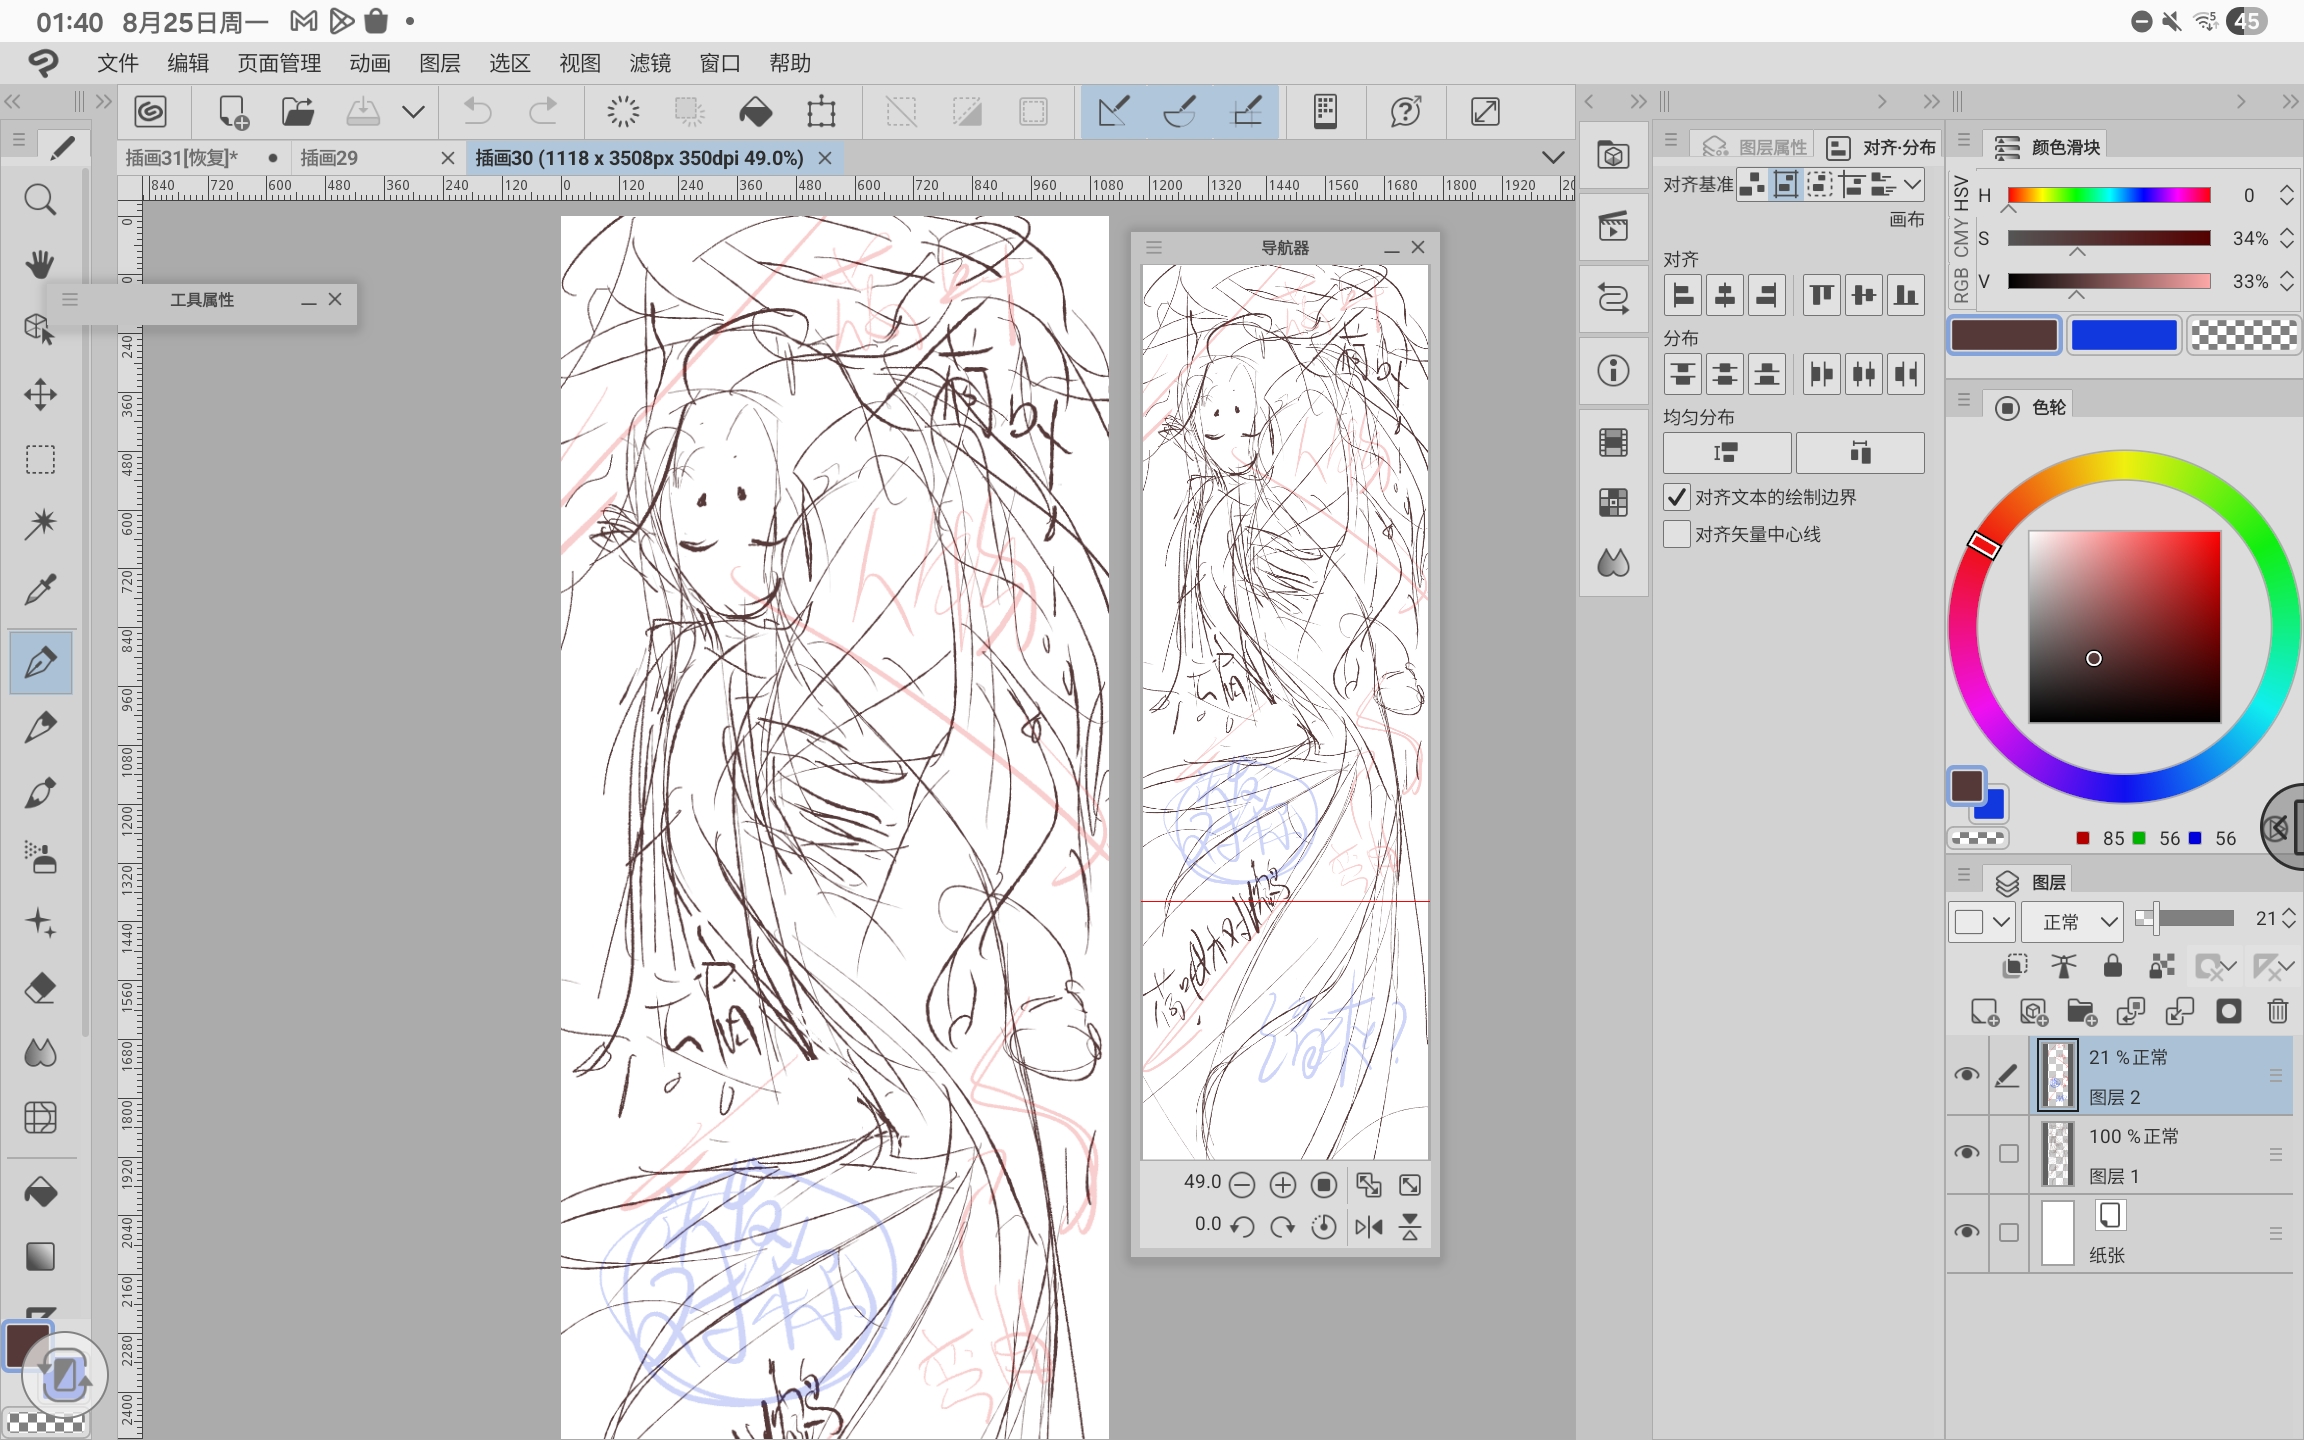The height and width of the screenshot is (1440, 2304).
Task: Choose the Eyedropper tool
Action: point(40,590)
